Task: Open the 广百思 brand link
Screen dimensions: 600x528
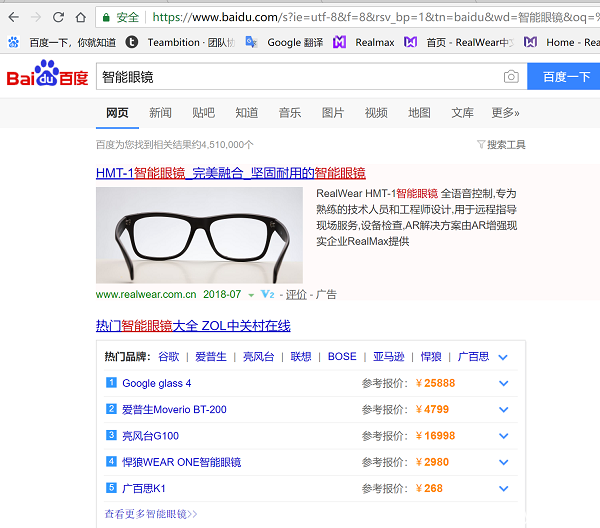Action: (x=473, y=357)
